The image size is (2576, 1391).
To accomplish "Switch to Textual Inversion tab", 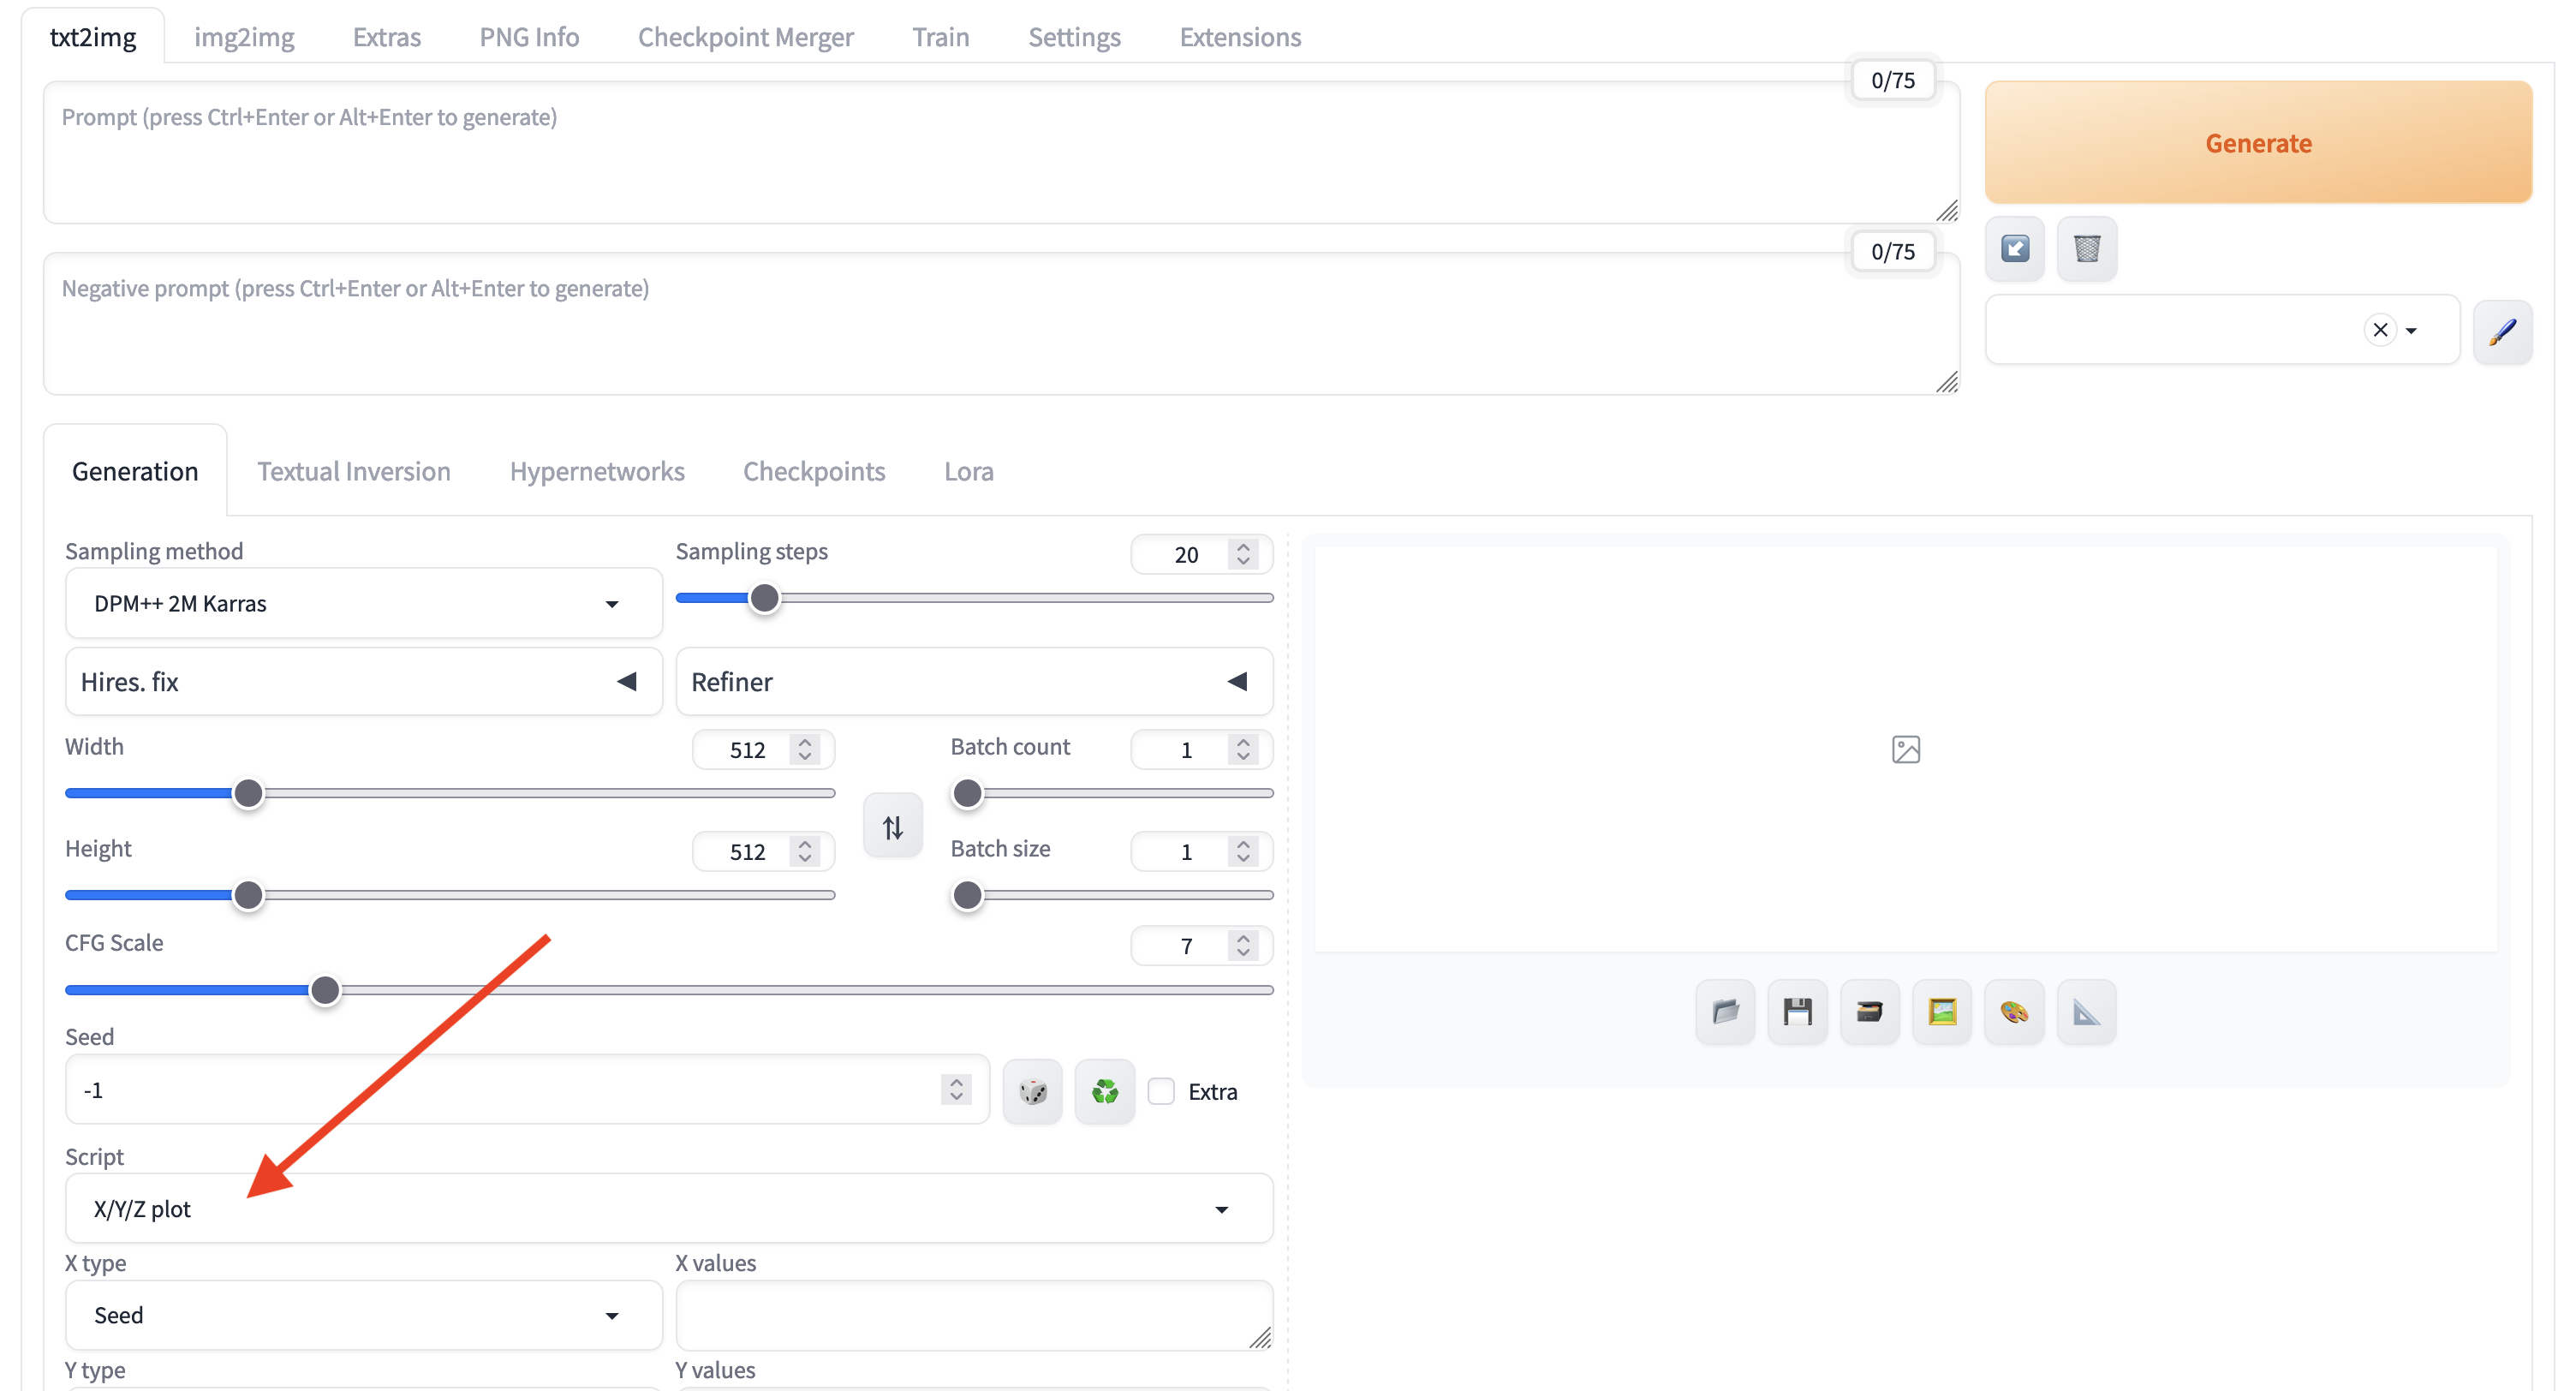I will coord(353,471).
